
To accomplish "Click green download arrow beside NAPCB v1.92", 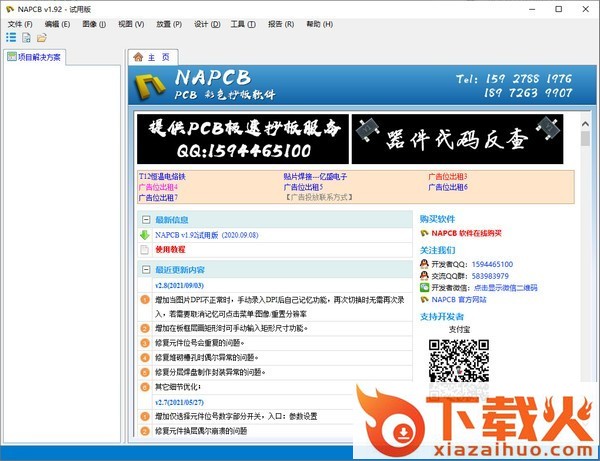I will pos(145,235).
